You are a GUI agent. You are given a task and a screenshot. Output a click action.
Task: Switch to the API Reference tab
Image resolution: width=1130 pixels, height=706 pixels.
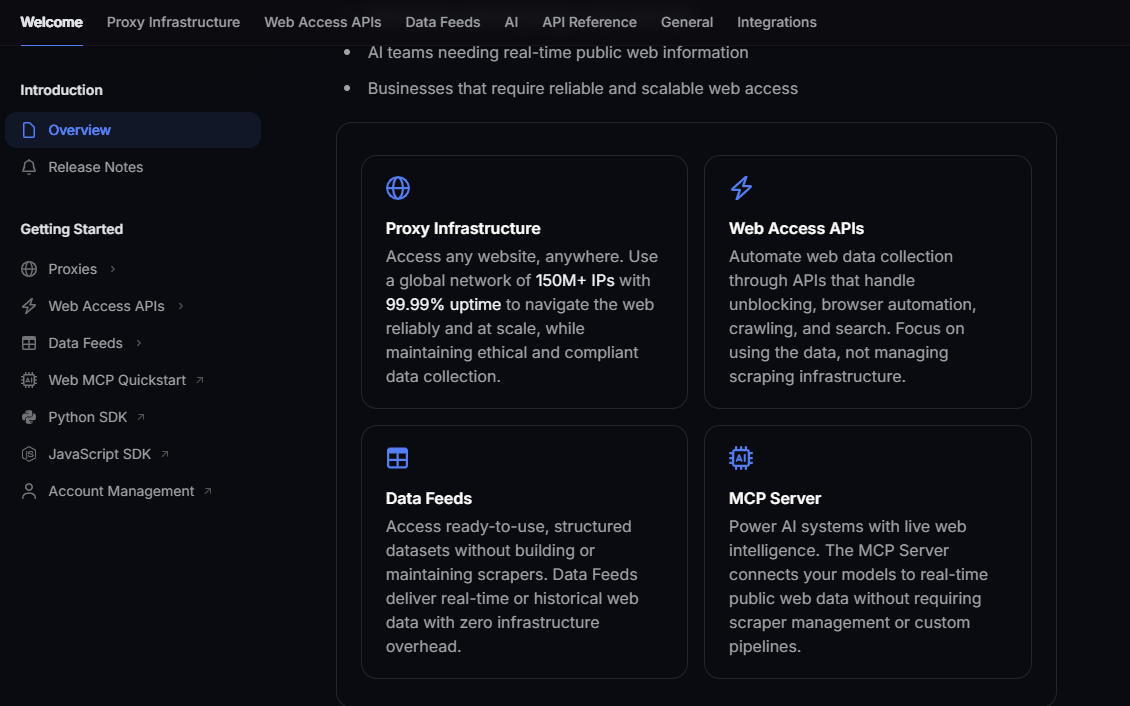[x=589, y=21]
